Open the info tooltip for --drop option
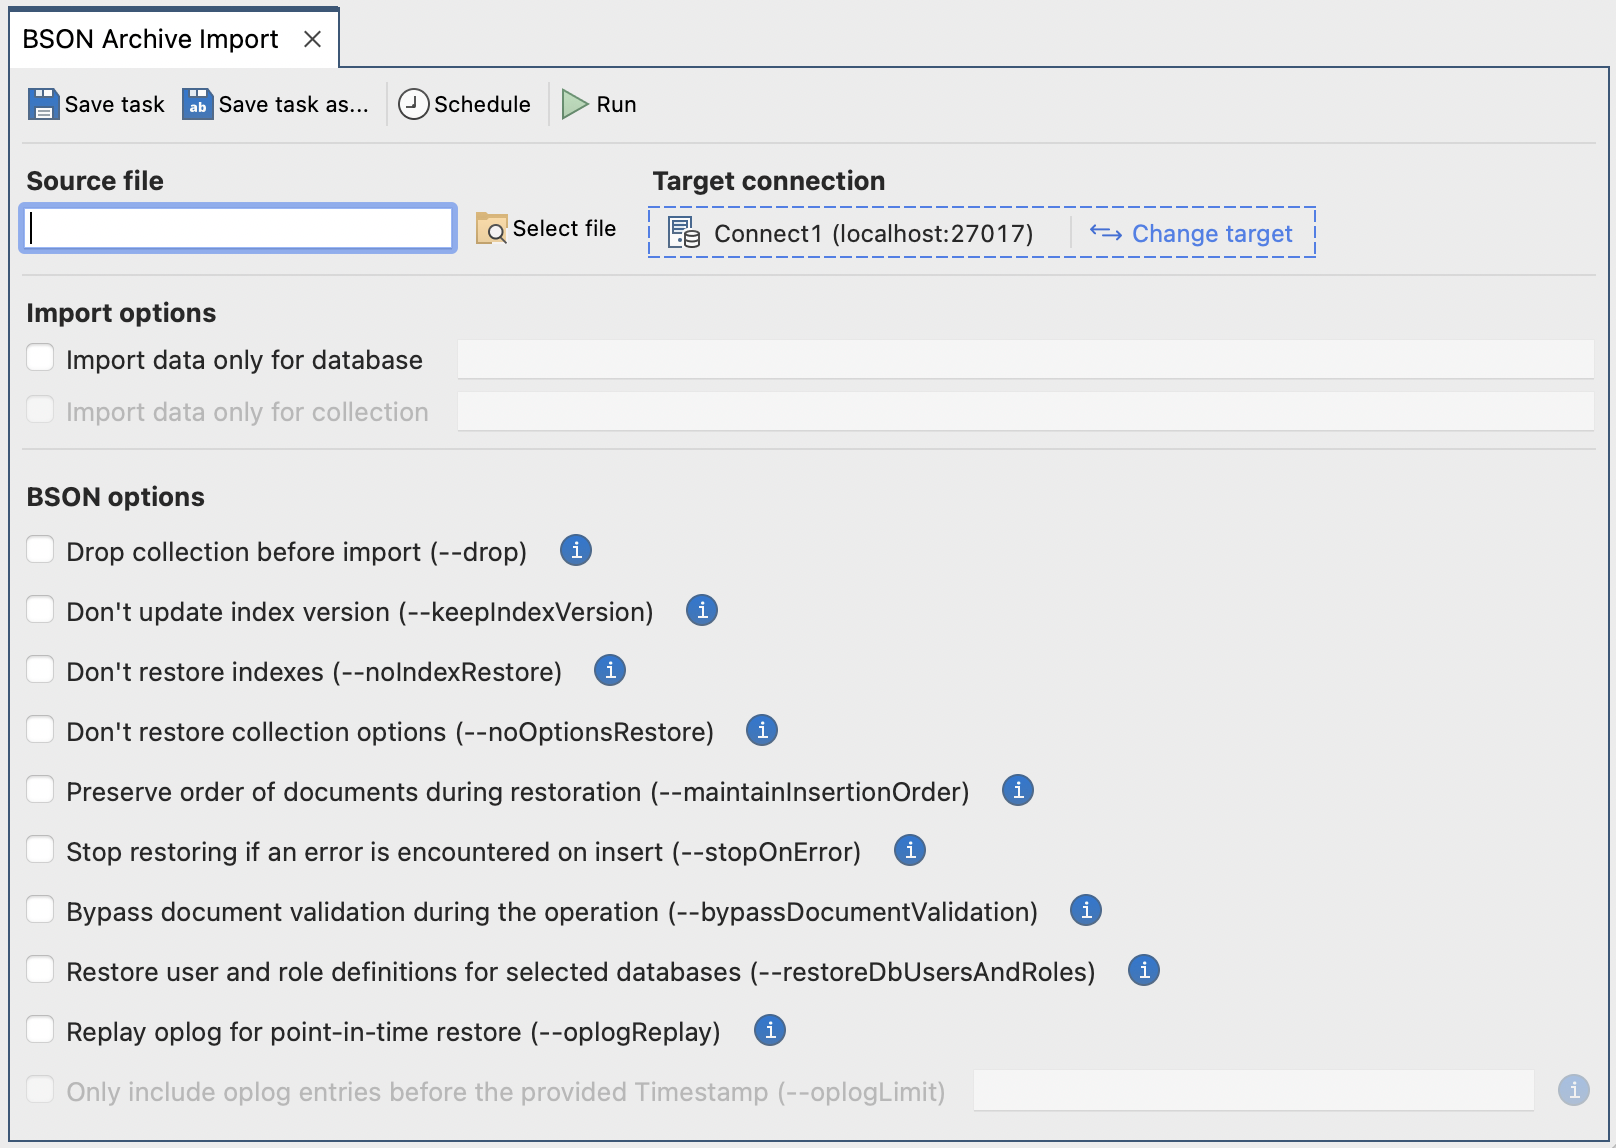Viewport: 1616px width, 1148px height. [575, 550]
